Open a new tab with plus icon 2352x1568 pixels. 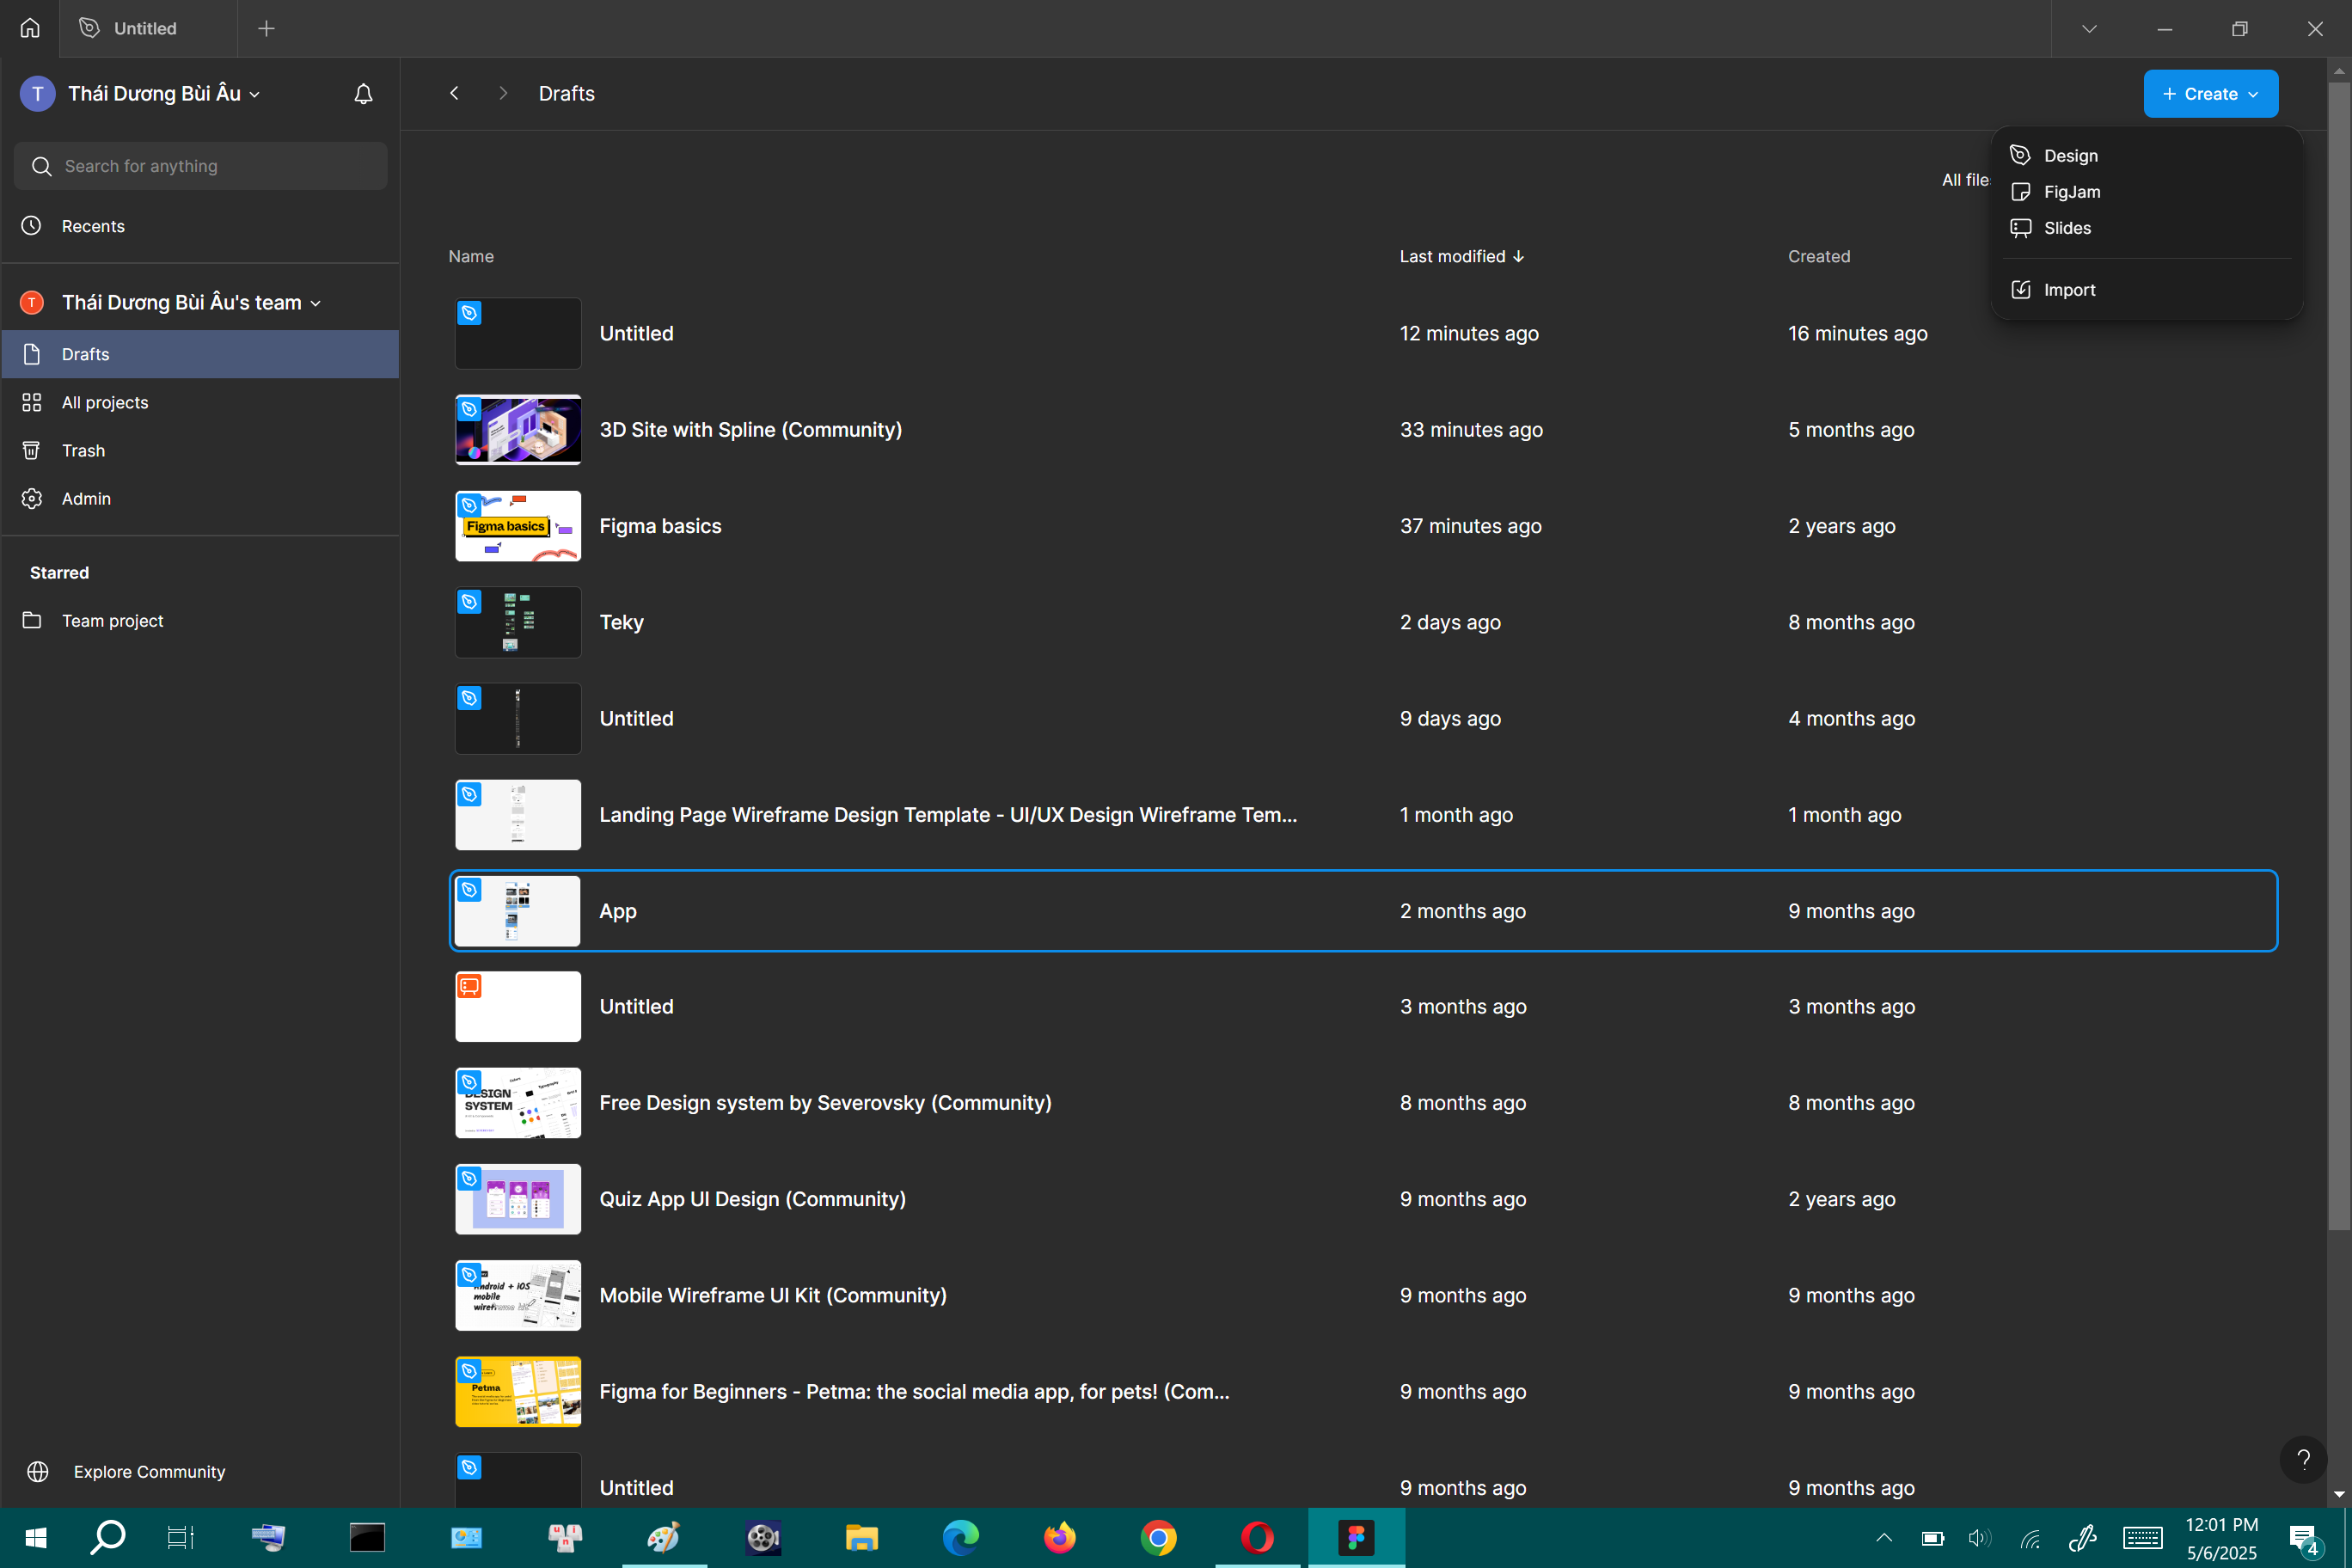click(266, 28)
